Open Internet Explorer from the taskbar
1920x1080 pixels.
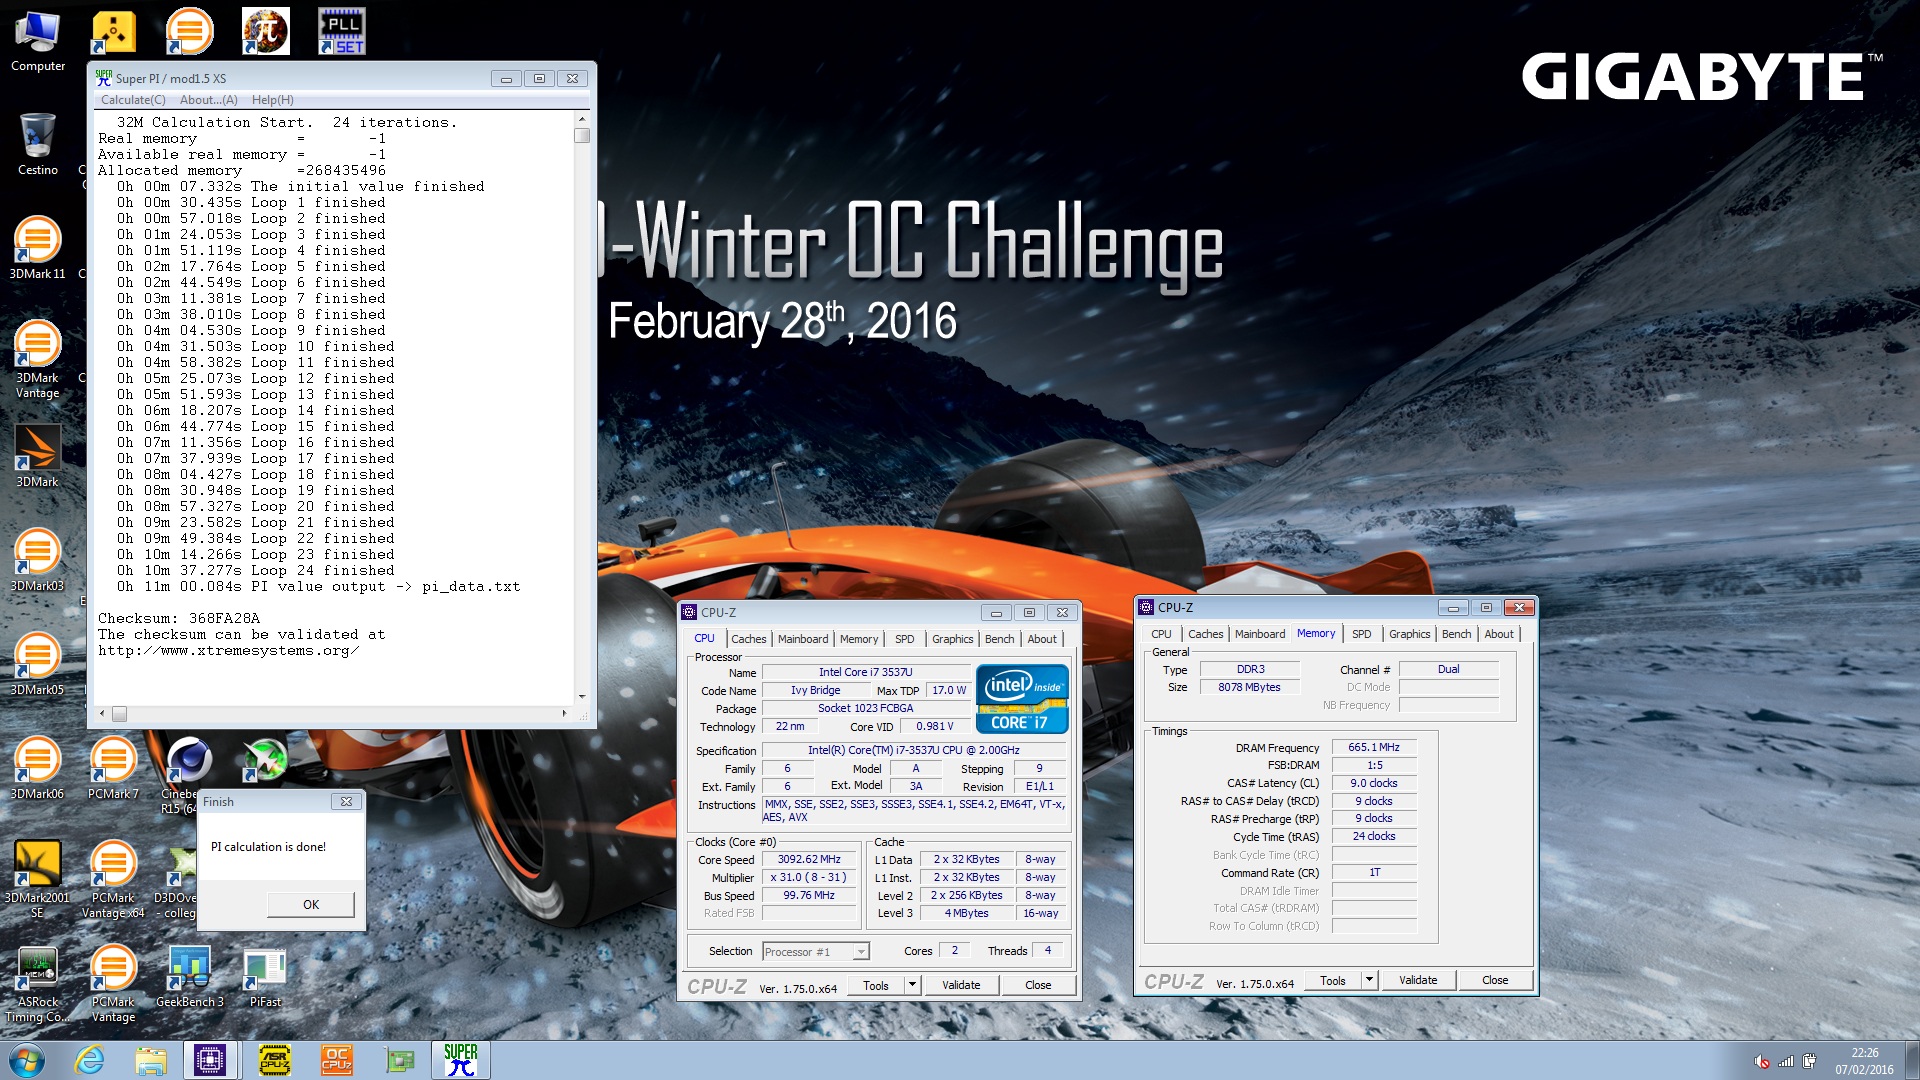click(90, 1060)
